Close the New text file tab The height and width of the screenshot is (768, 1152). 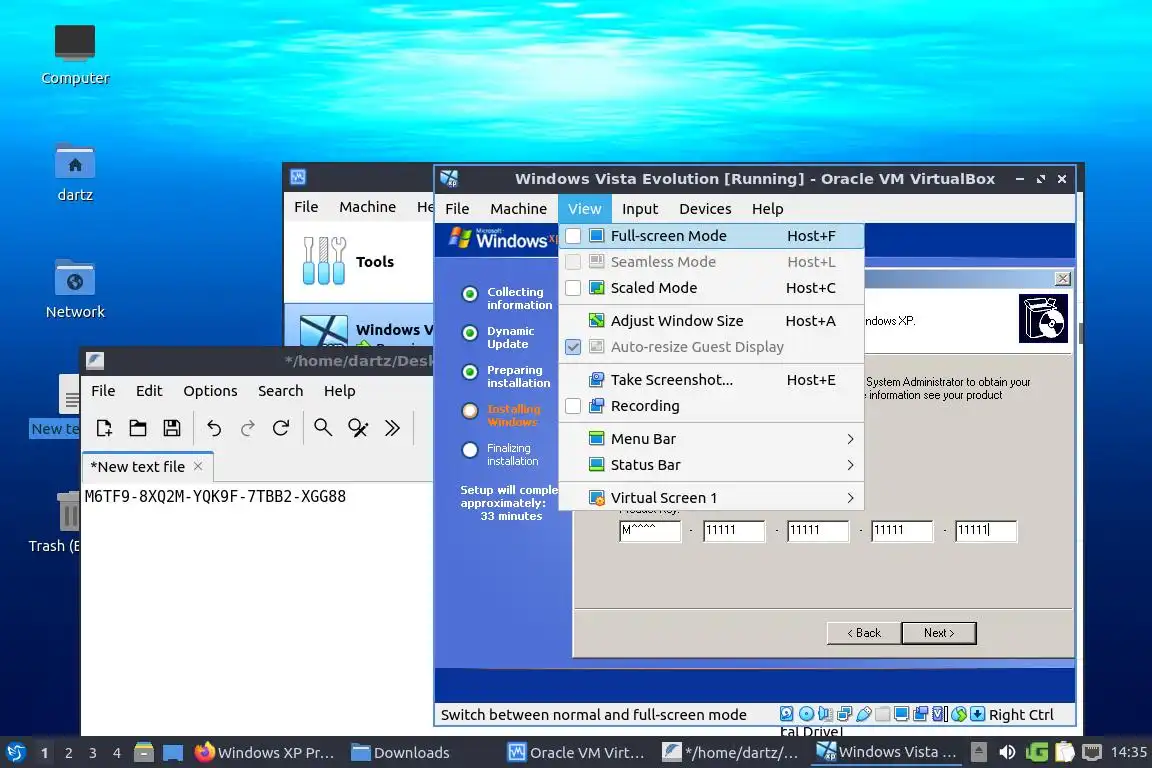pyautogui.click(x=198, y=466)
